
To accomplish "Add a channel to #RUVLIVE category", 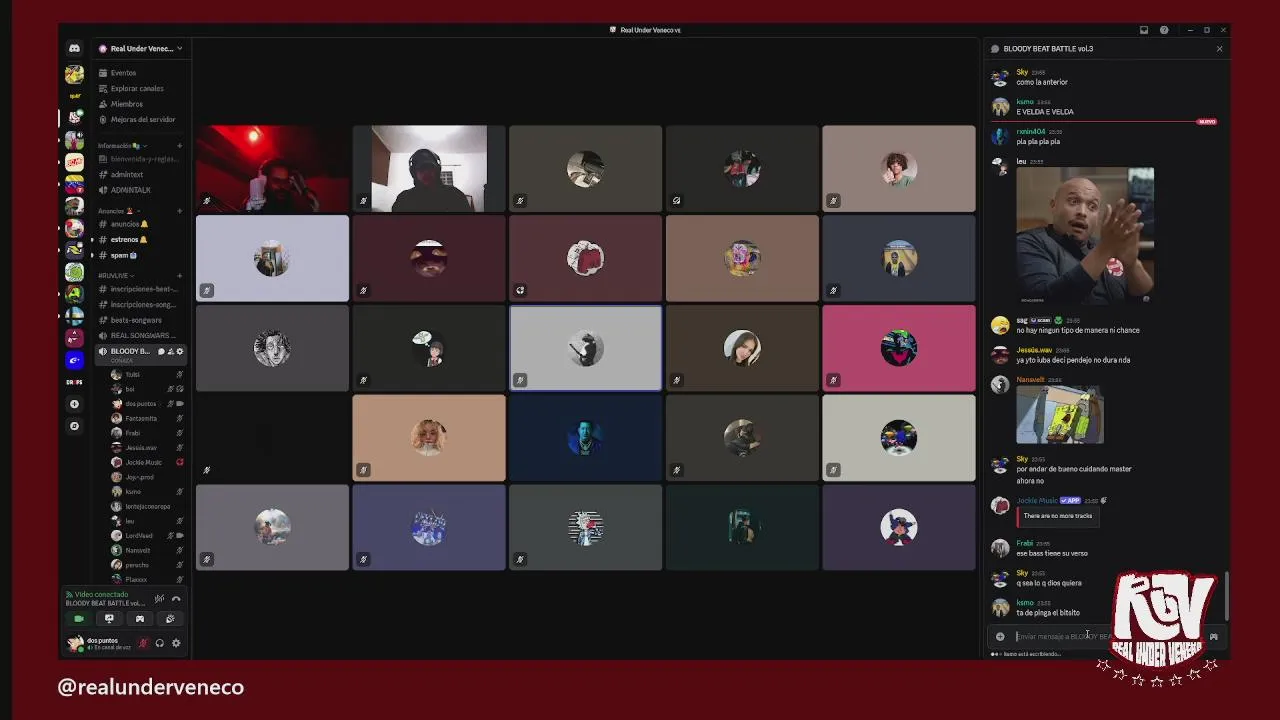I will click(x=180, y=275).
